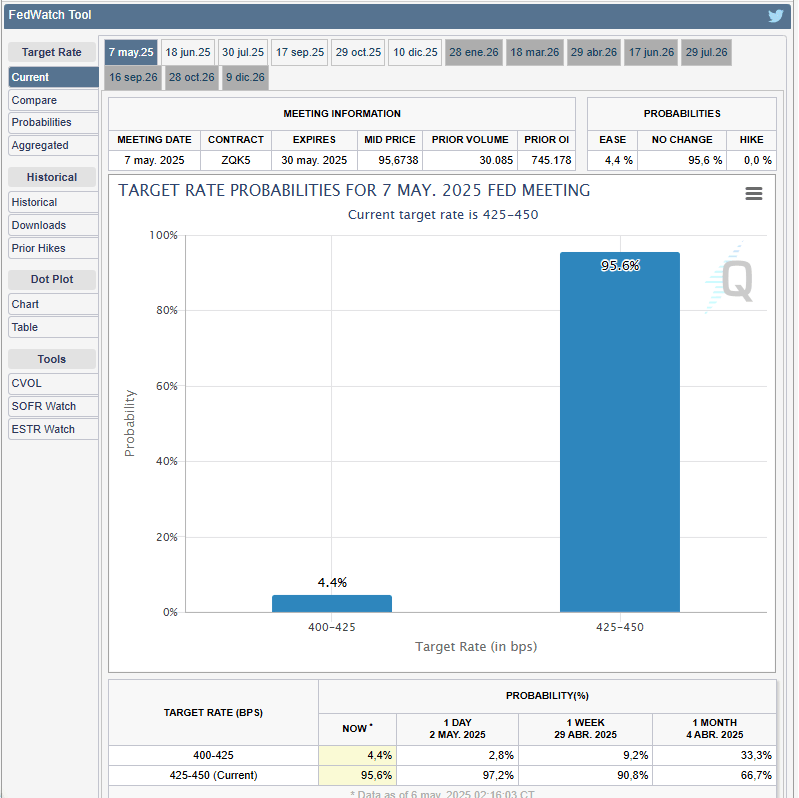Viewport: 799px width, 798px height.
Task: Select the 10 dic.25 meeting tab
Action: coord(415,52)
